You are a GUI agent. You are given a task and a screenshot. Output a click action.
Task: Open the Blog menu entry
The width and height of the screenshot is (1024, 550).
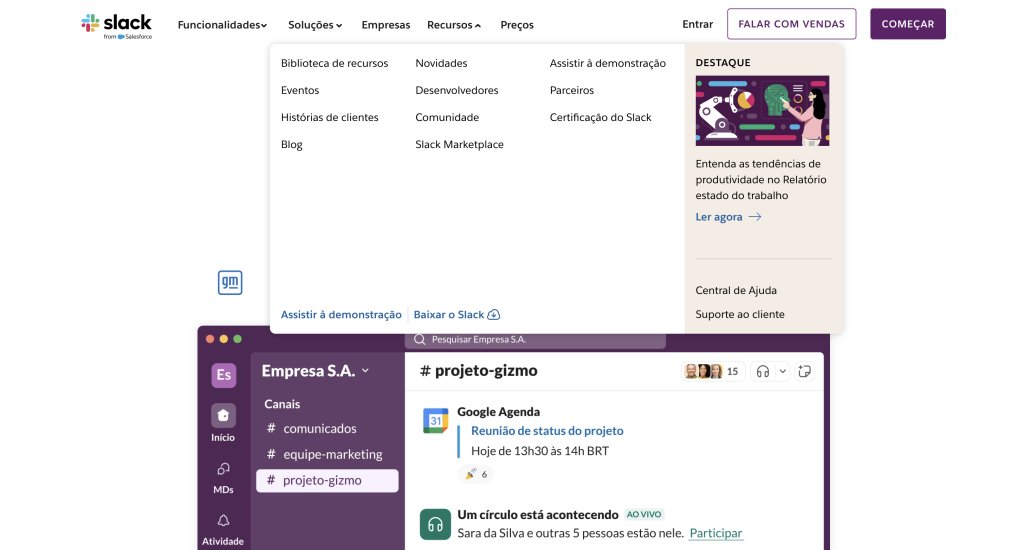pyautogui.click(x=292, y=144)
